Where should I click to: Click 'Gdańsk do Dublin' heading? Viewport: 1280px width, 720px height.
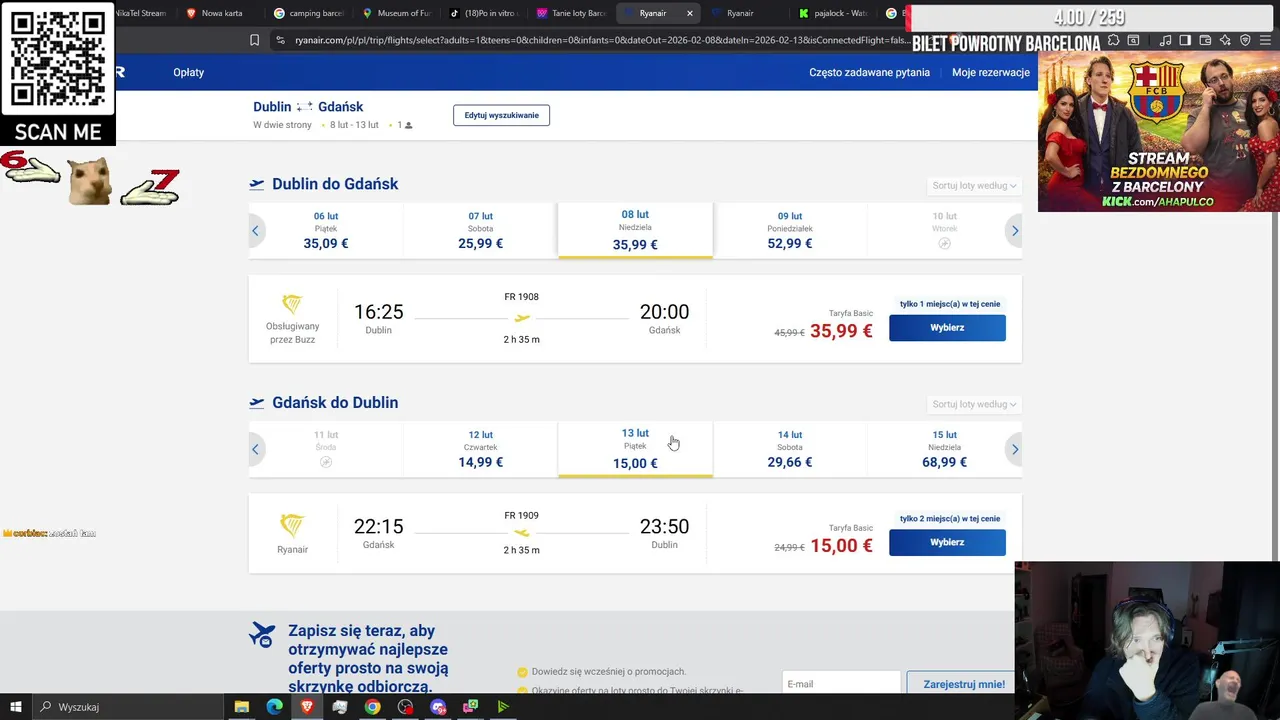(x=335, y=402)
